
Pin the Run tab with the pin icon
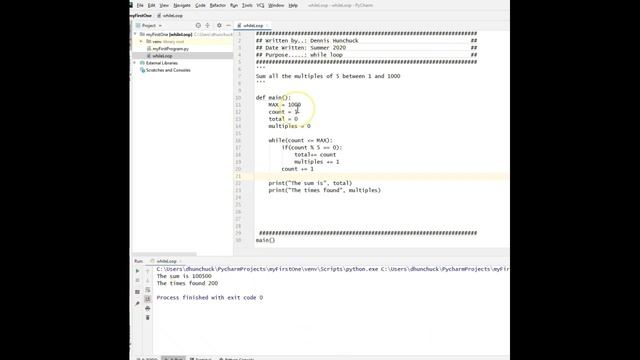click(138, 304)
